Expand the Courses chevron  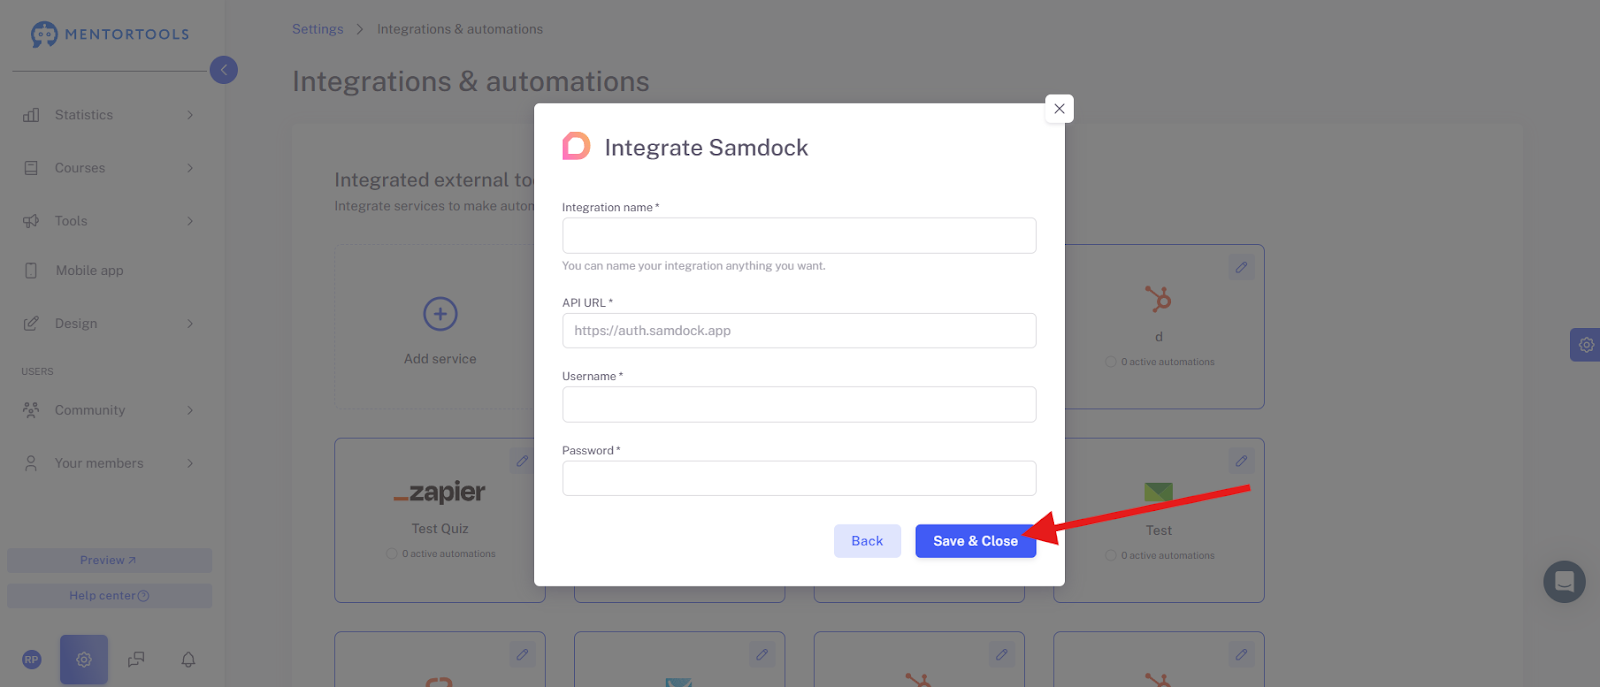pos(190,168)
